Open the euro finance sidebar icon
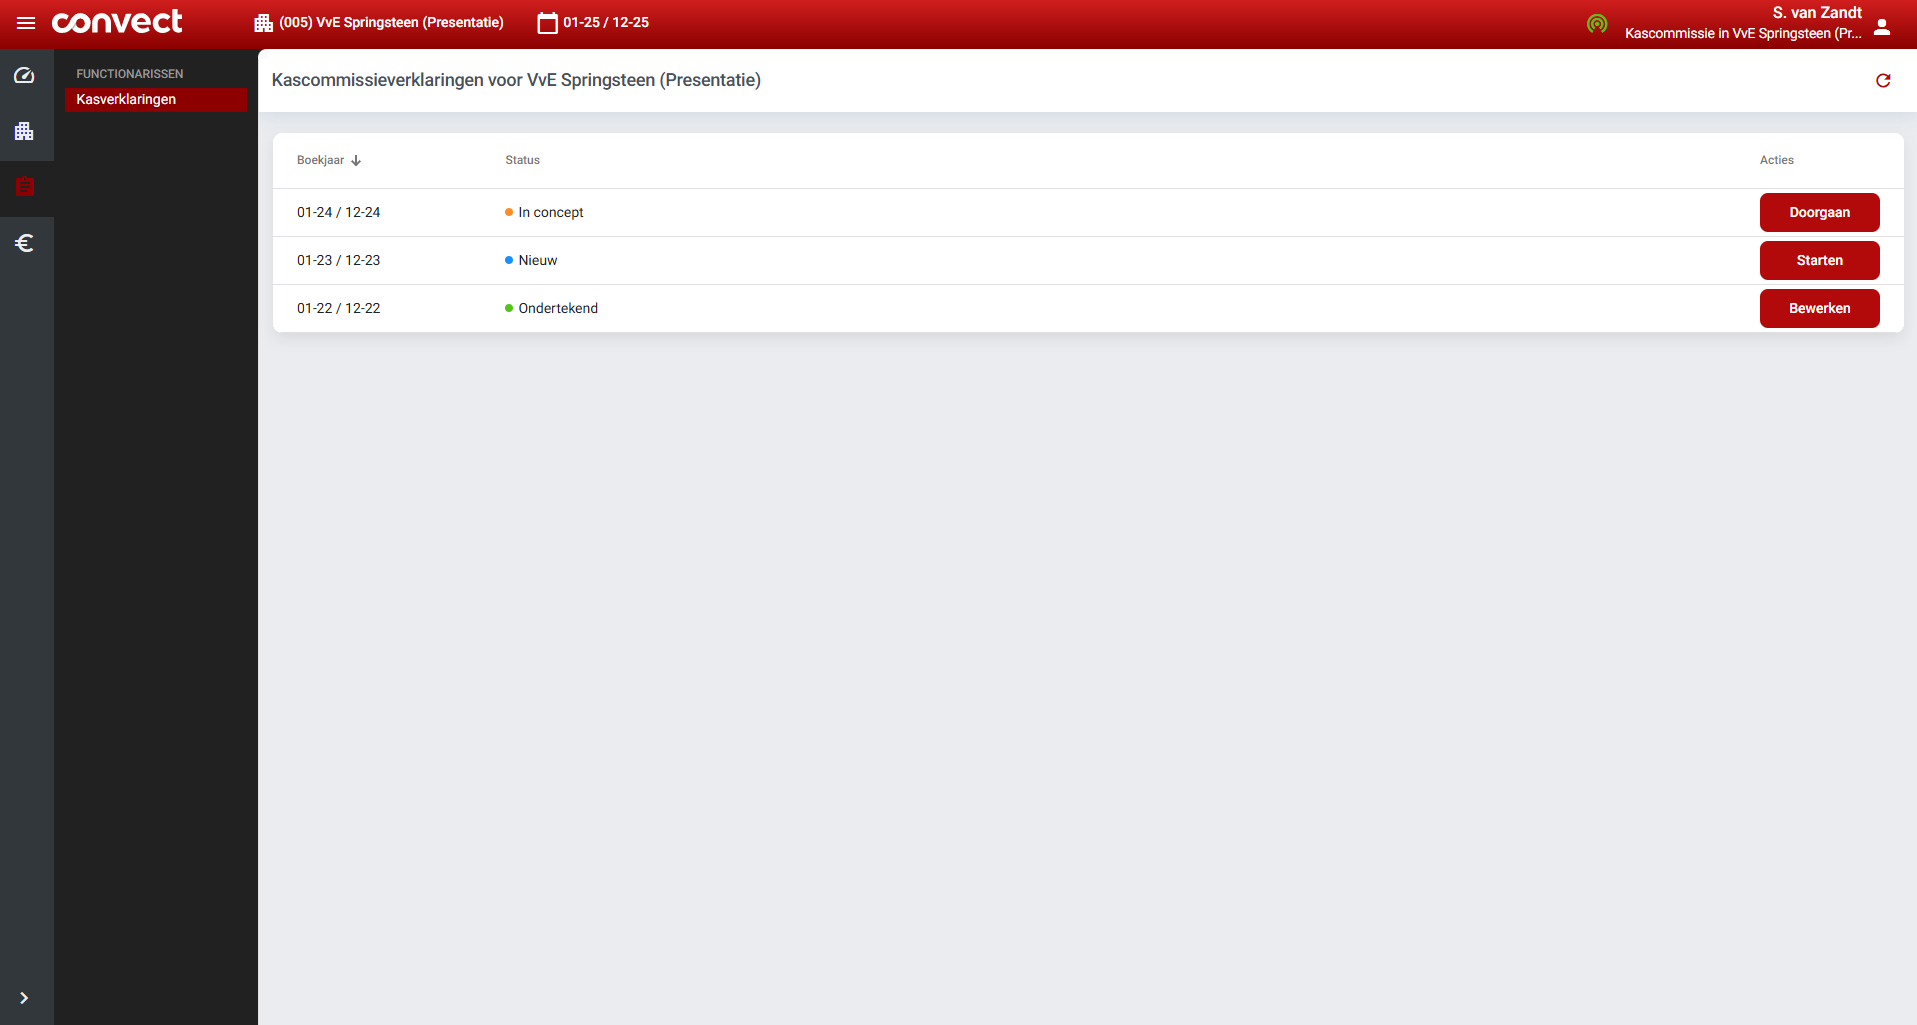The width and height of the screenshot is (1917, 1025). click(x=25, y=243)
